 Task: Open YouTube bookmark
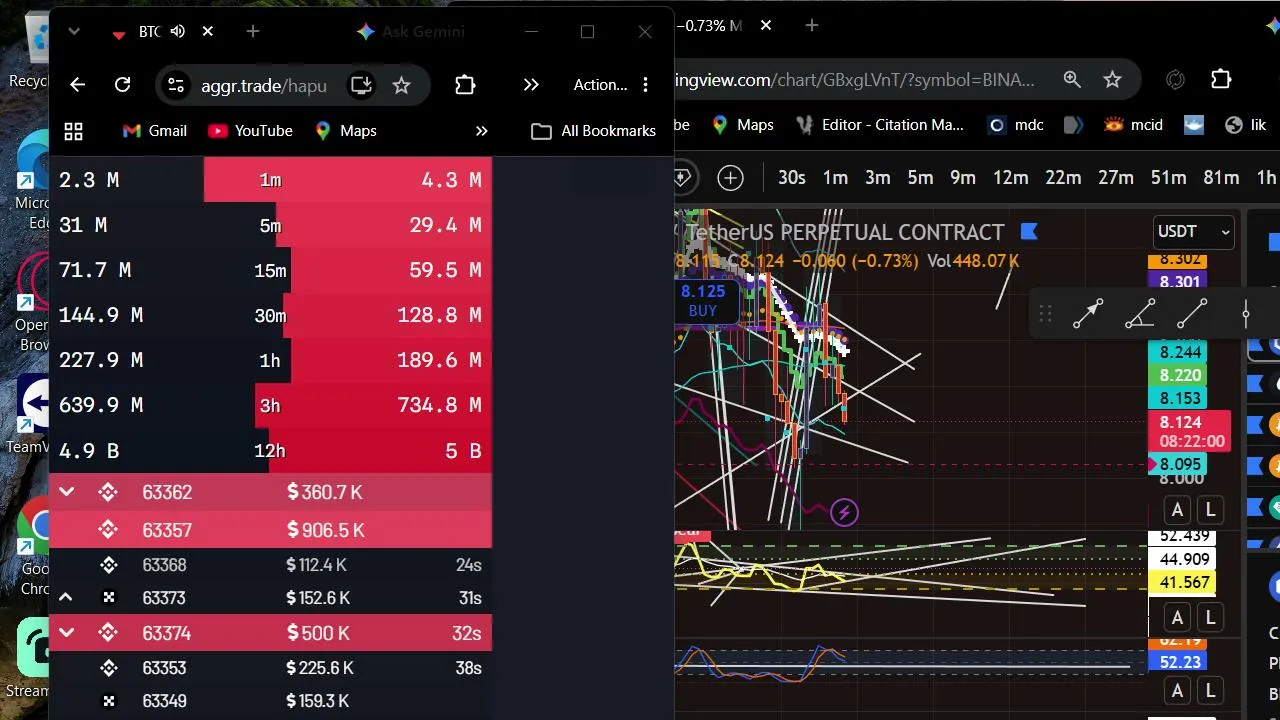[x=250, y=131]
